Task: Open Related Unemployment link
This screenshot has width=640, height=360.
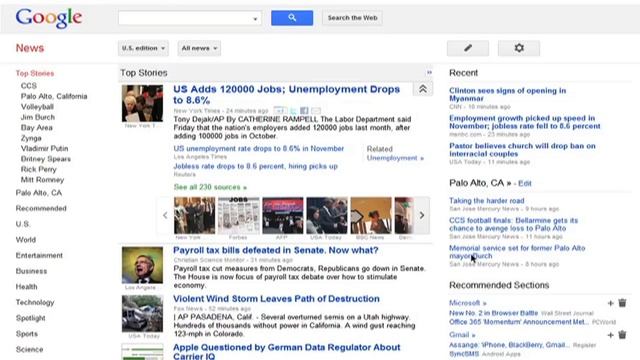Action: [395, 158]
